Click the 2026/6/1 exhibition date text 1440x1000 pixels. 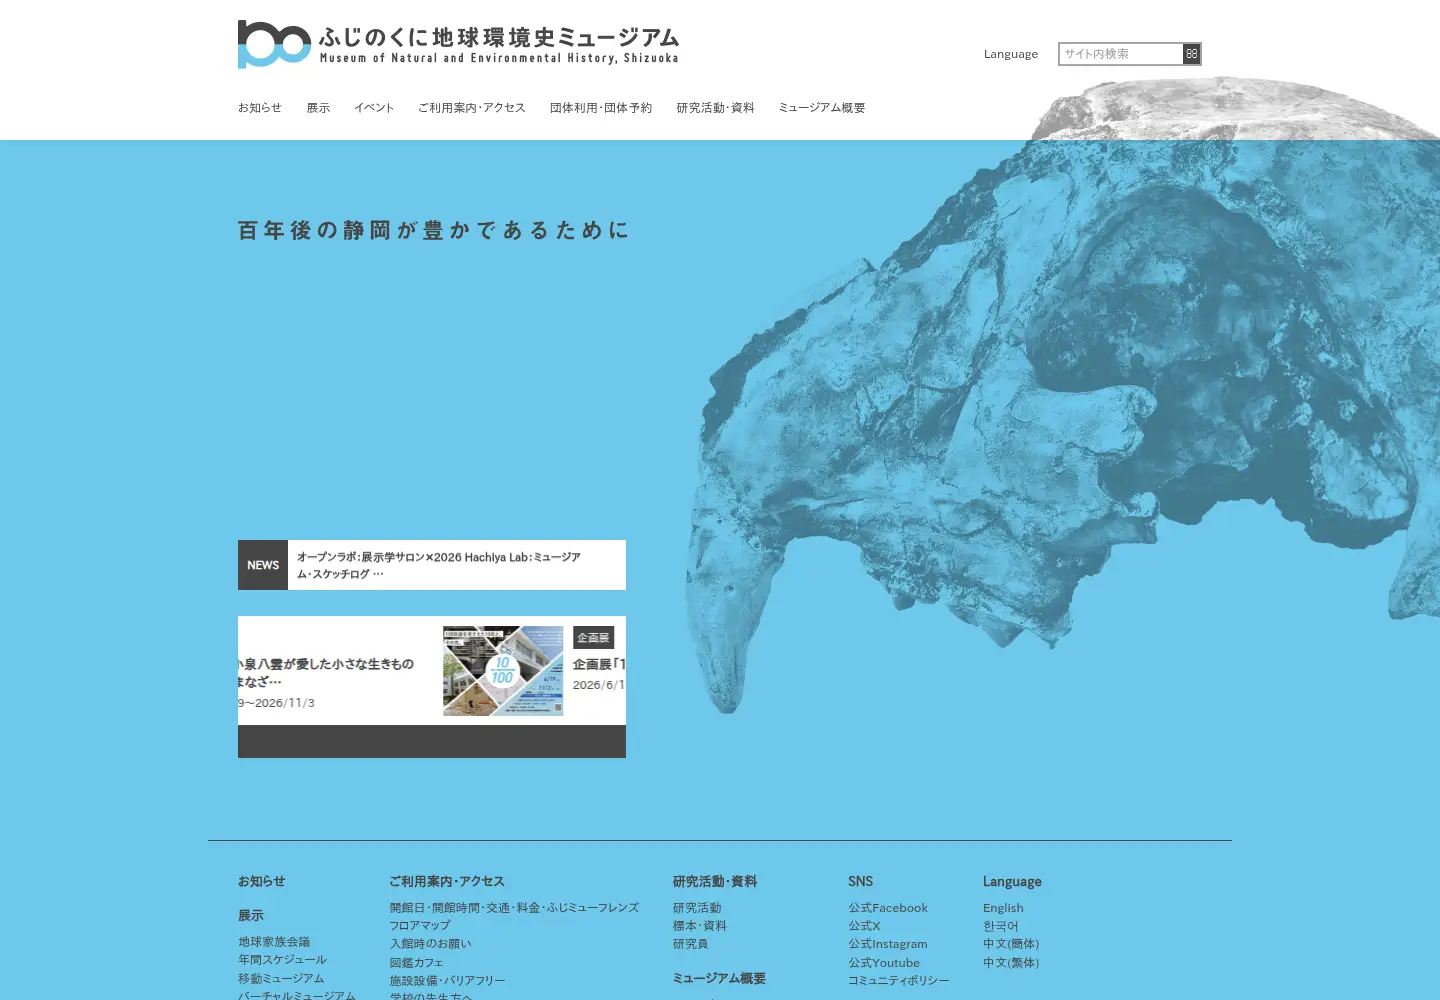click(x=598, y=685)
